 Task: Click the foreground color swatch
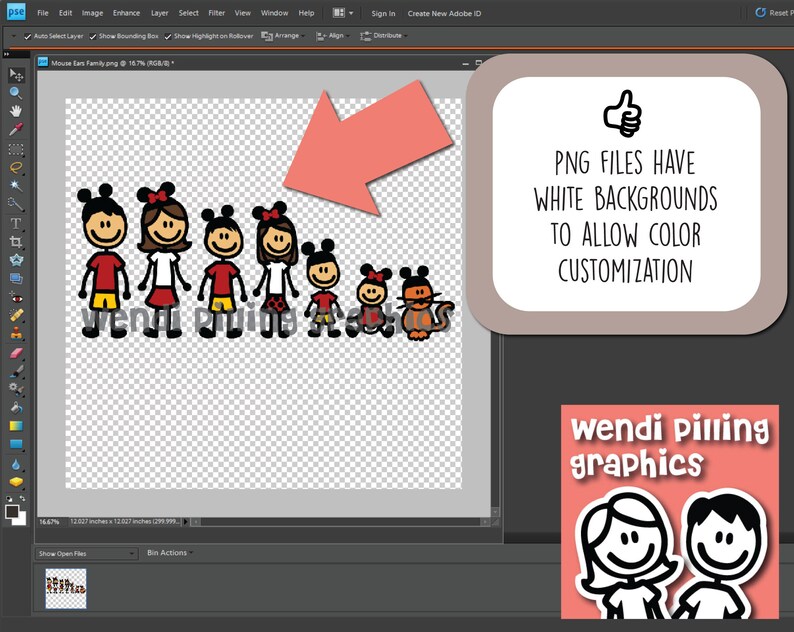[x=11, y=511]
